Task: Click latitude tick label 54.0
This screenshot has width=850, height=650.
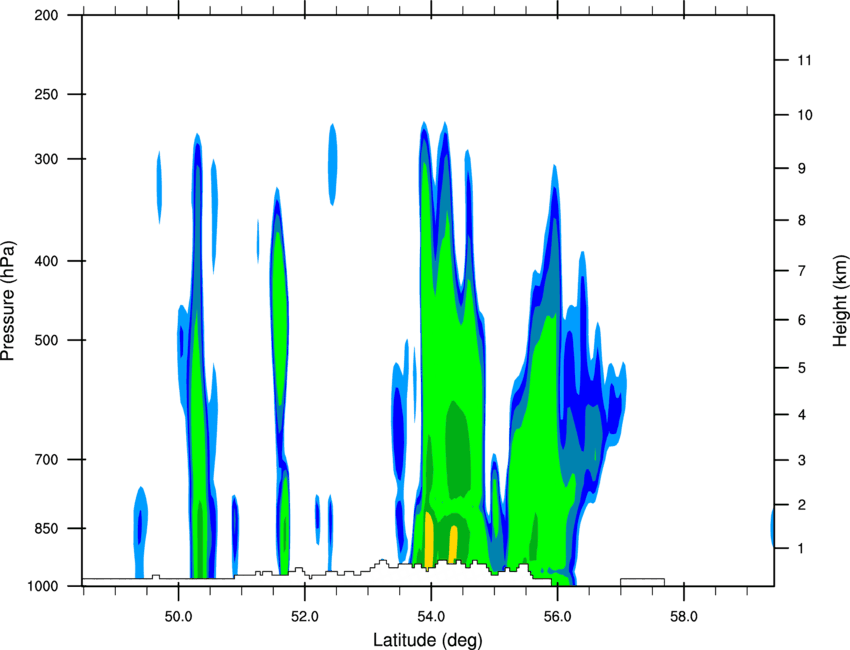Action: pos(431,617)
